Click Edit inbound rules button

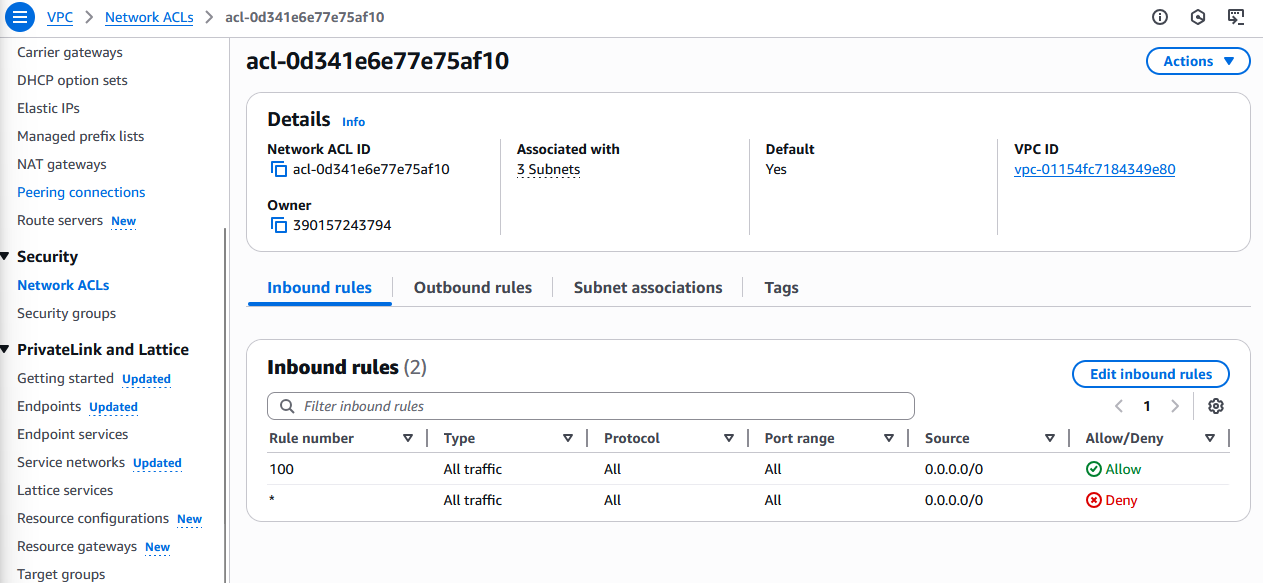[x=1150, y=374]
